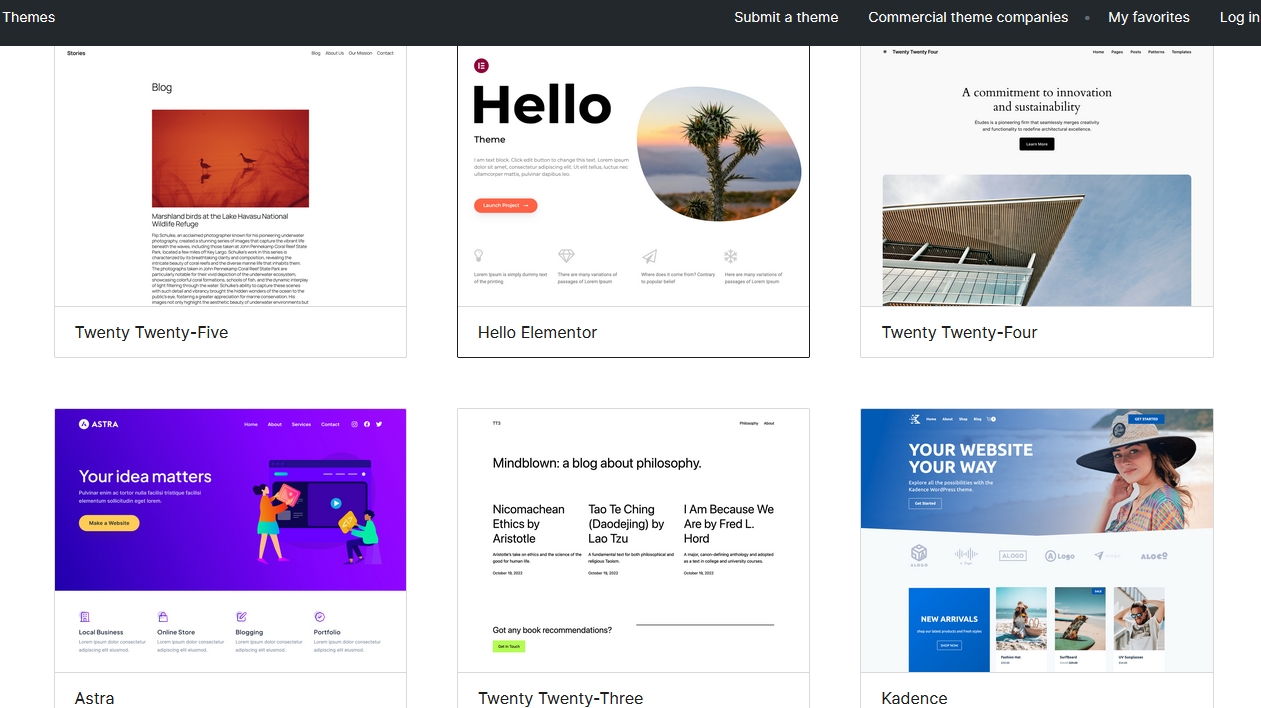The image size is (1261, 708).
Task: Select the Hello Elementor theme name
Action: [x=537, y=332]
